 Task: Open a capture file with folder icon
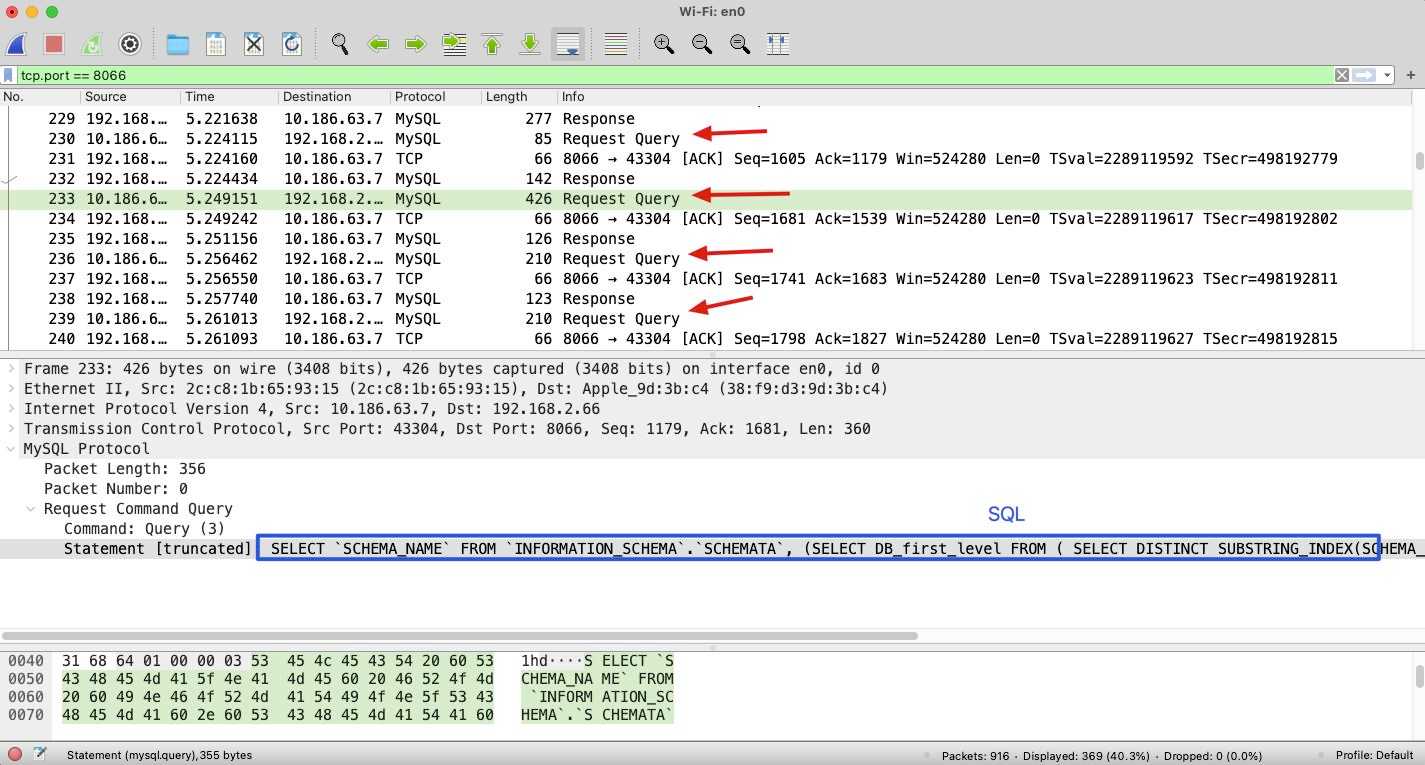click(178, 44)
